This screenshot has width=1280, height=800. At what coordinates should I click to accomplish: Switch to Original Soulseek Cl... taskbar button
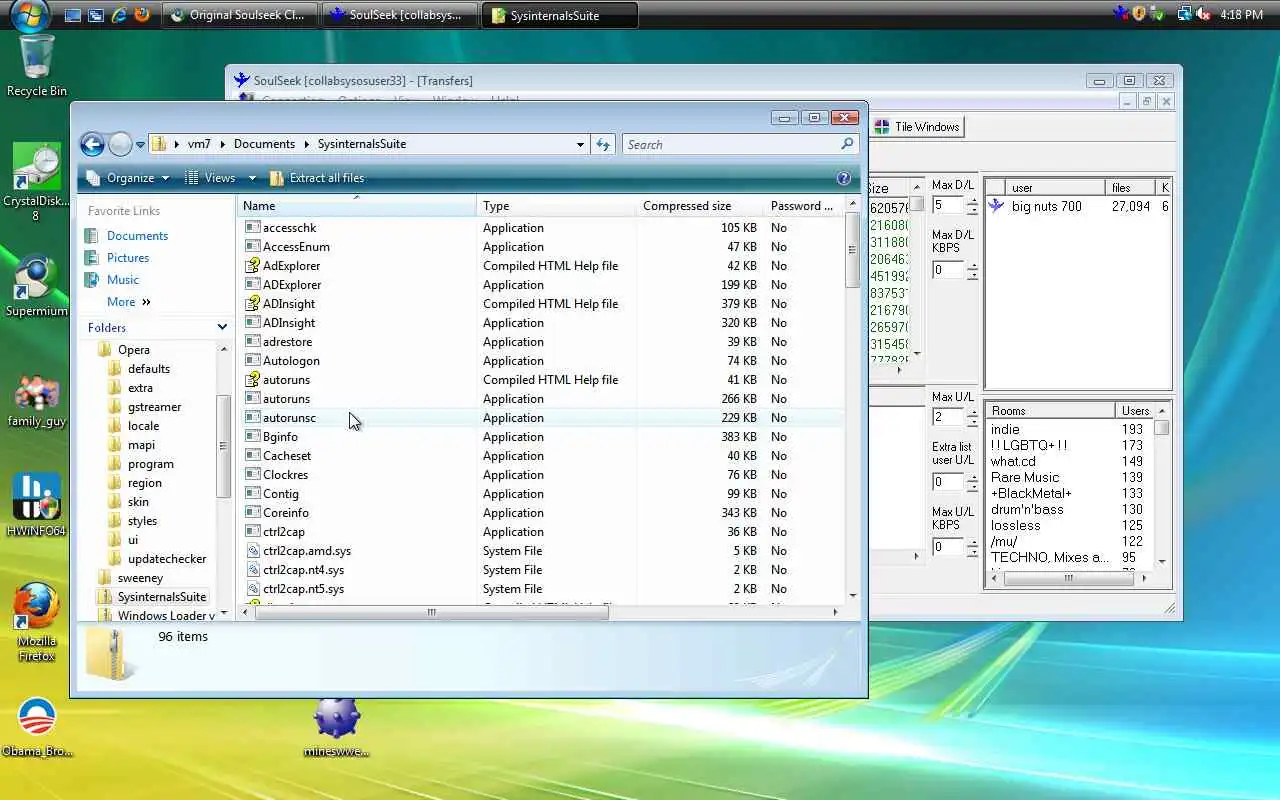(240, 15)
